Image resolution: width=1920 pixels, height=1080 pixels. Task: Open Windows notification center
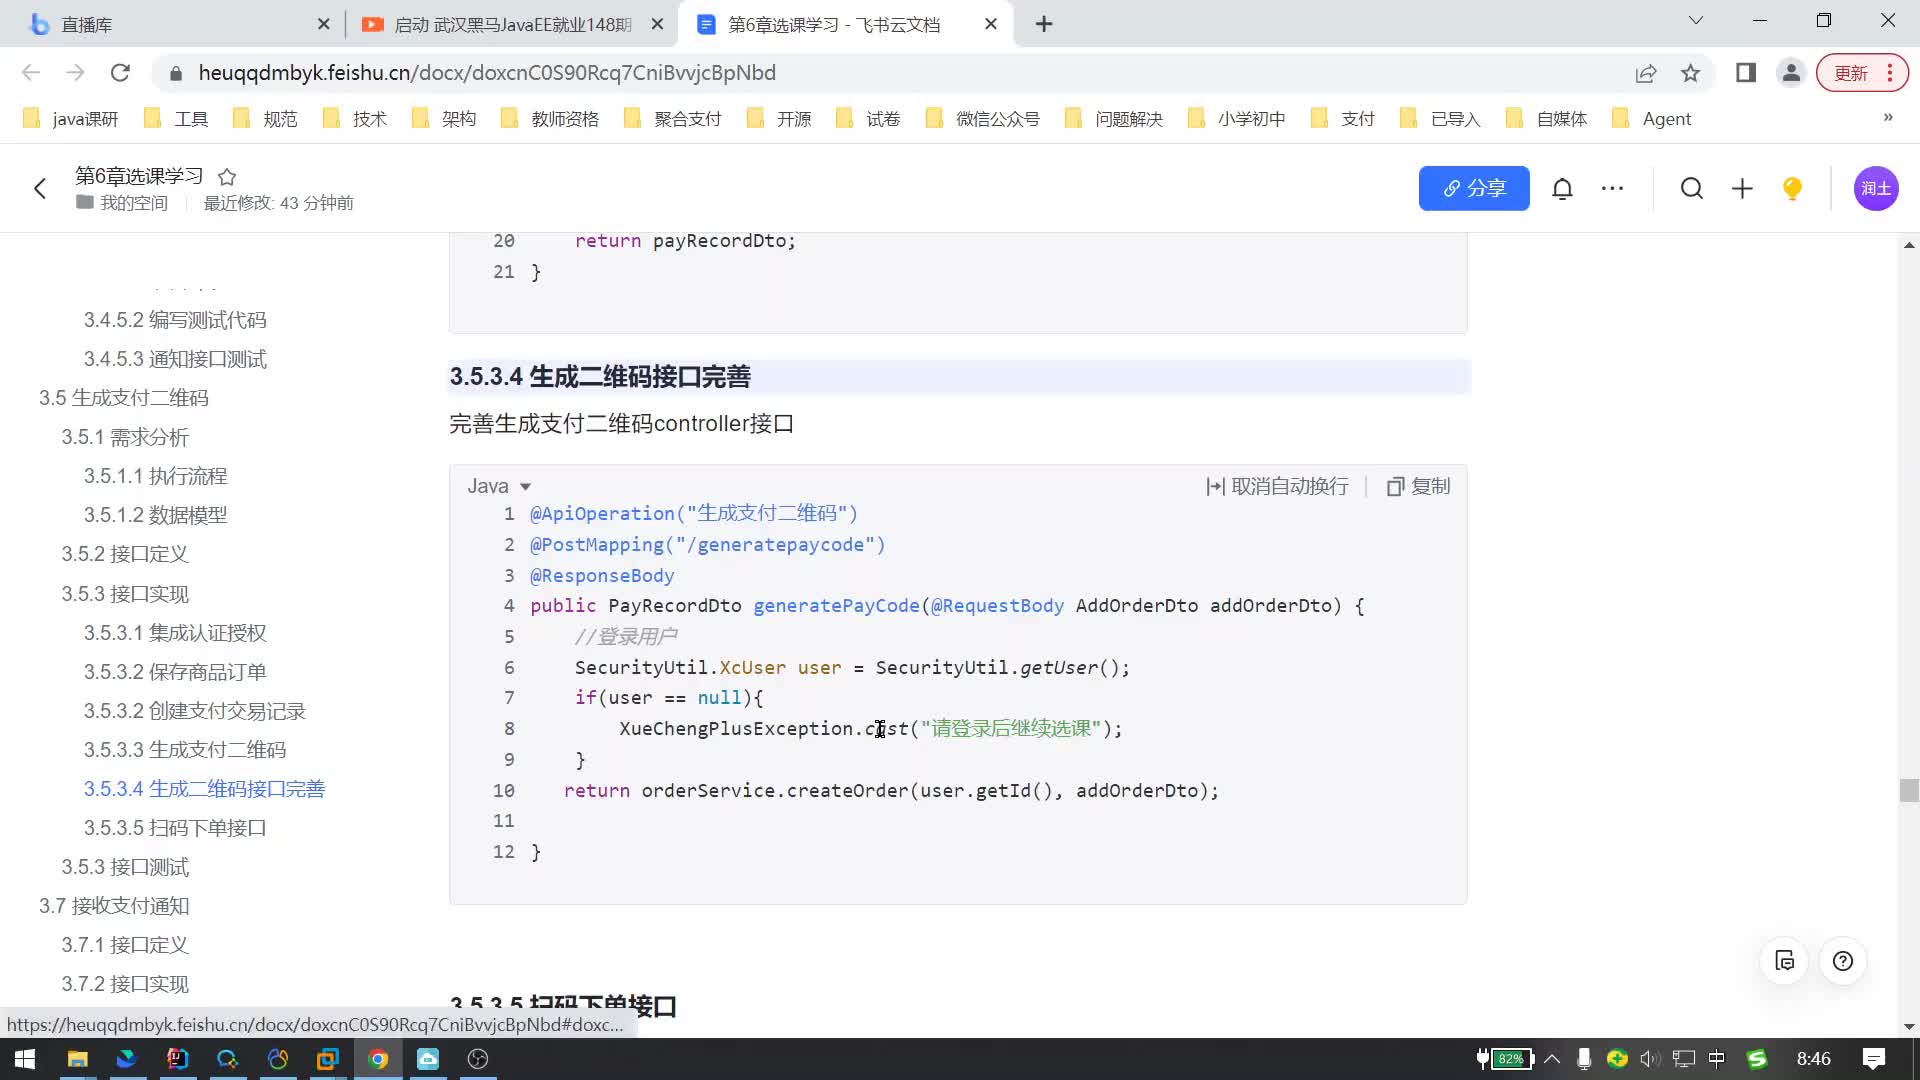click(x=1875, y=1059)
